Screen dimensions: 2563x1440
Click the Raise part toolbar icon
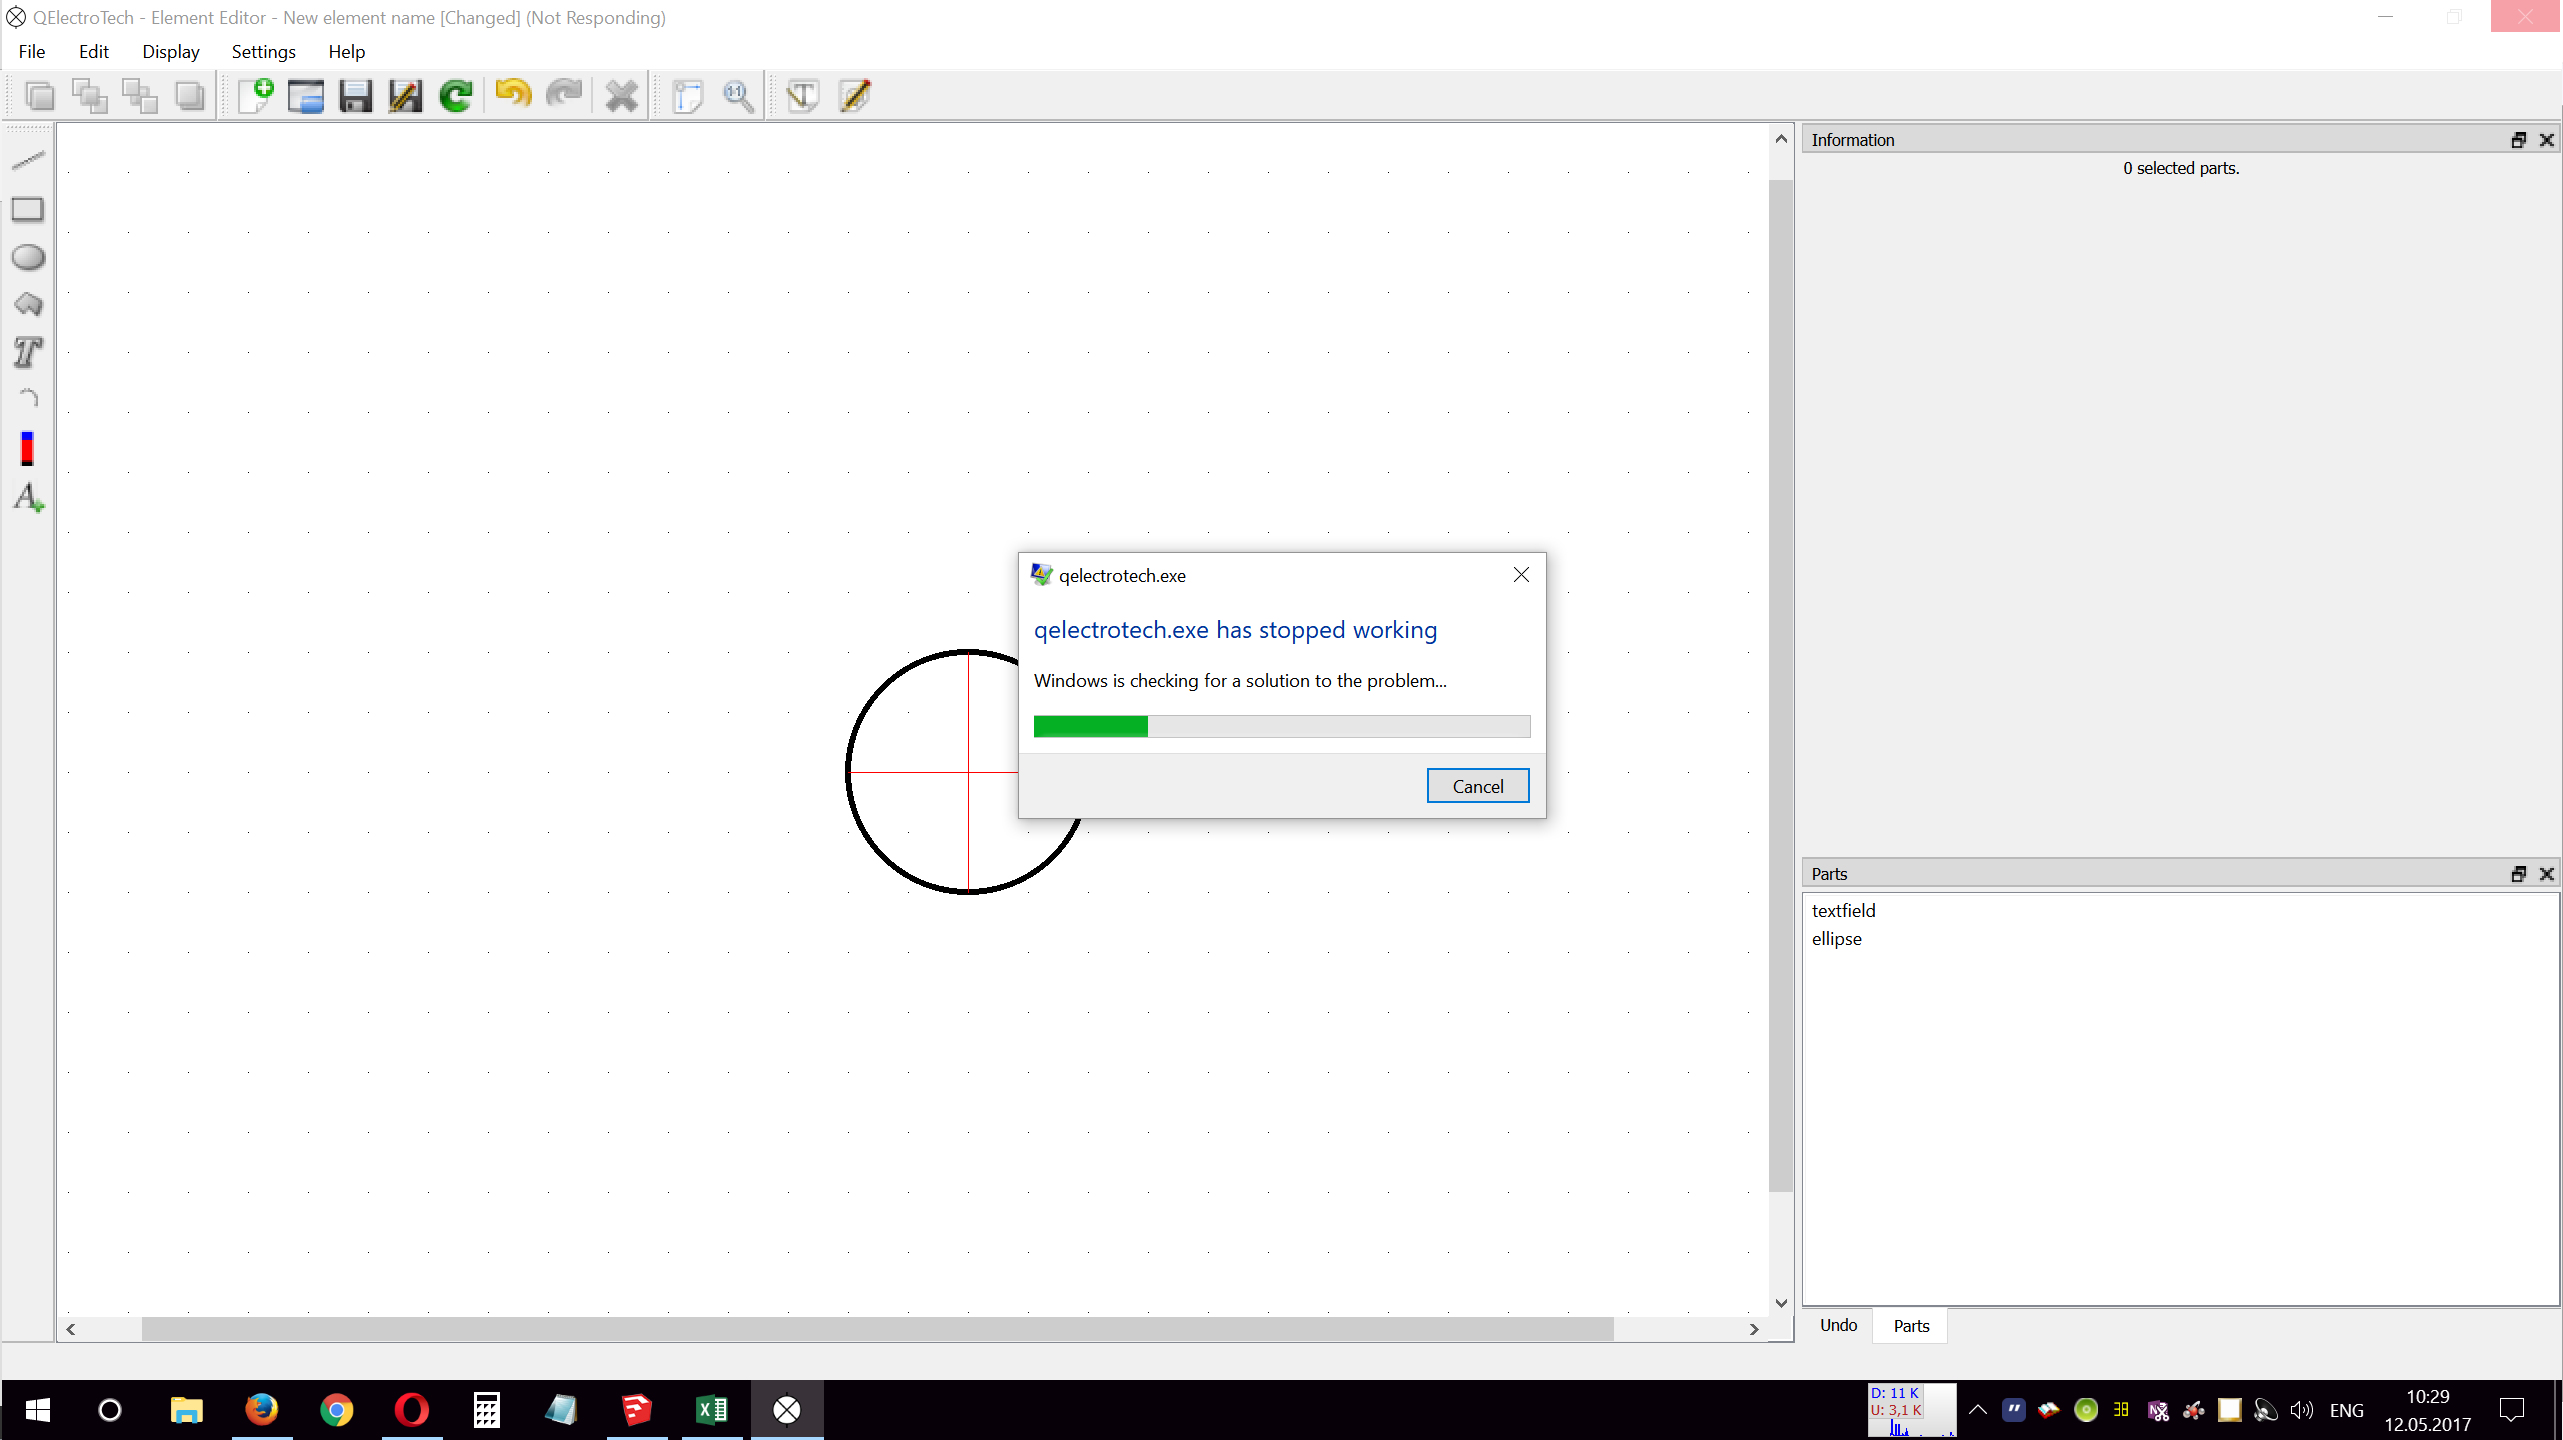pyautogui.click(x=90, y=96)
